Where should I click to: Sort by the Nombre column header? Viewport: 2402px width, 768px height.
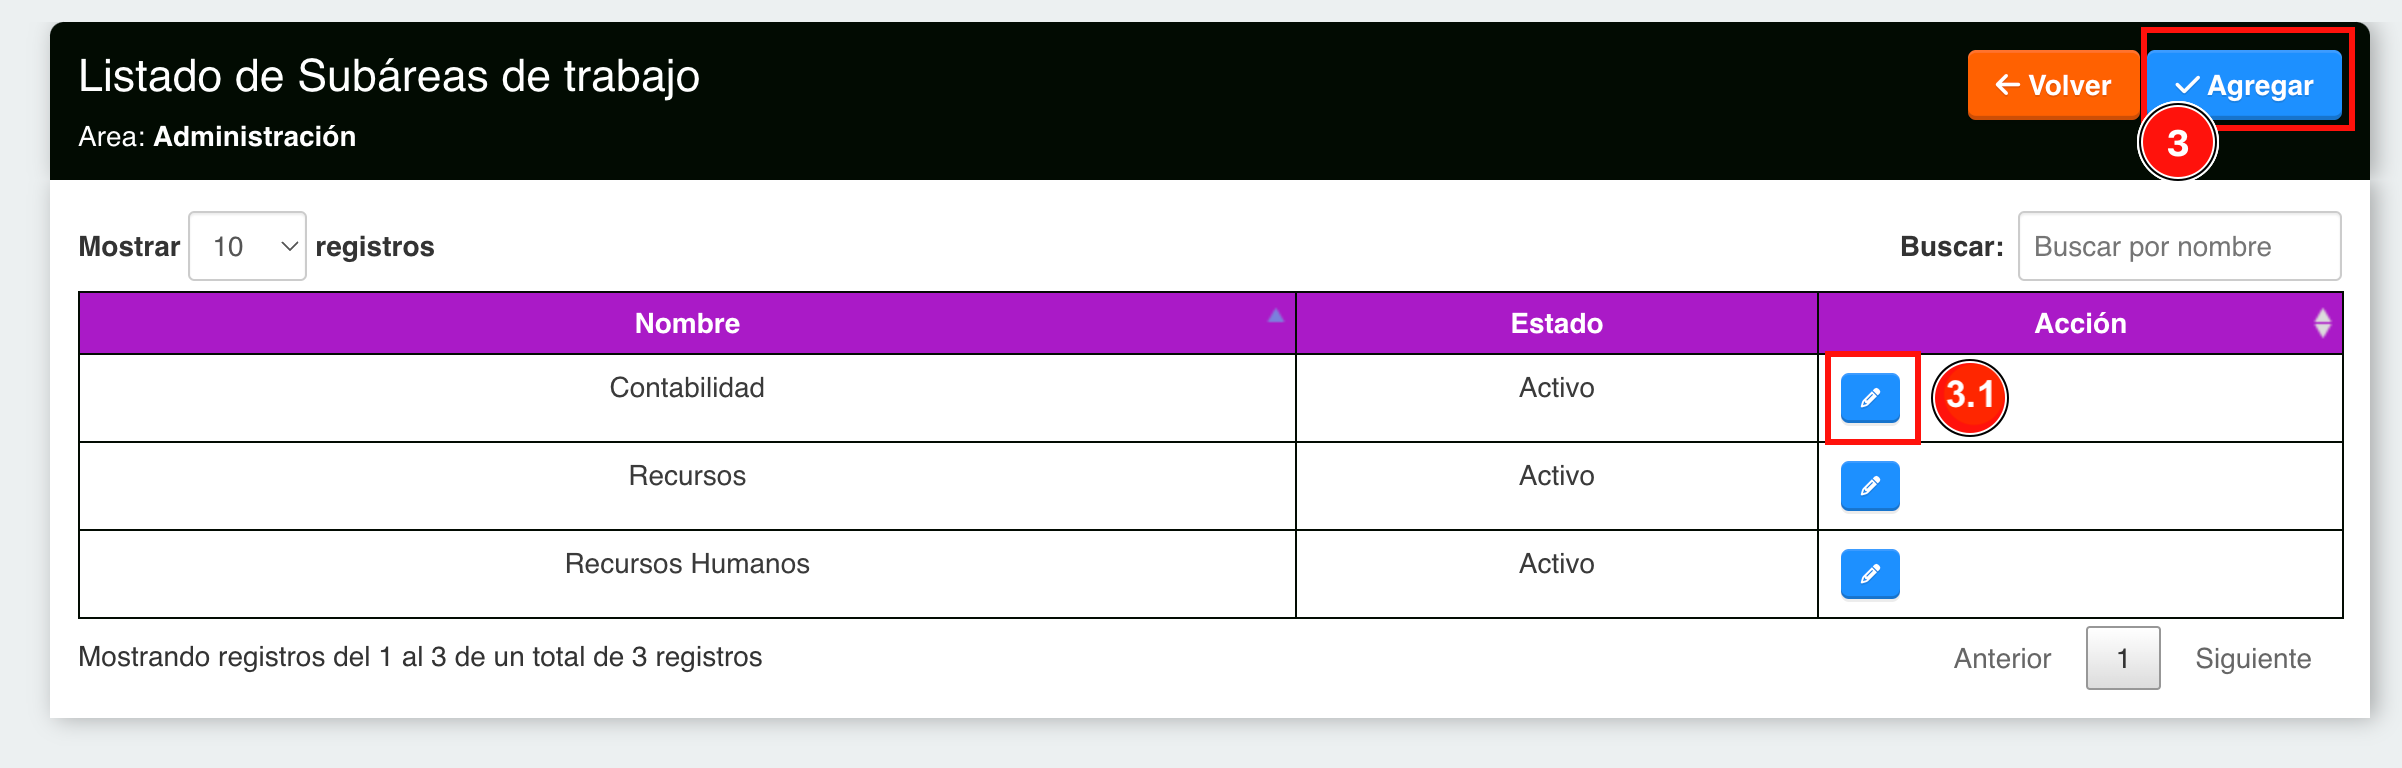coord(687,323)
